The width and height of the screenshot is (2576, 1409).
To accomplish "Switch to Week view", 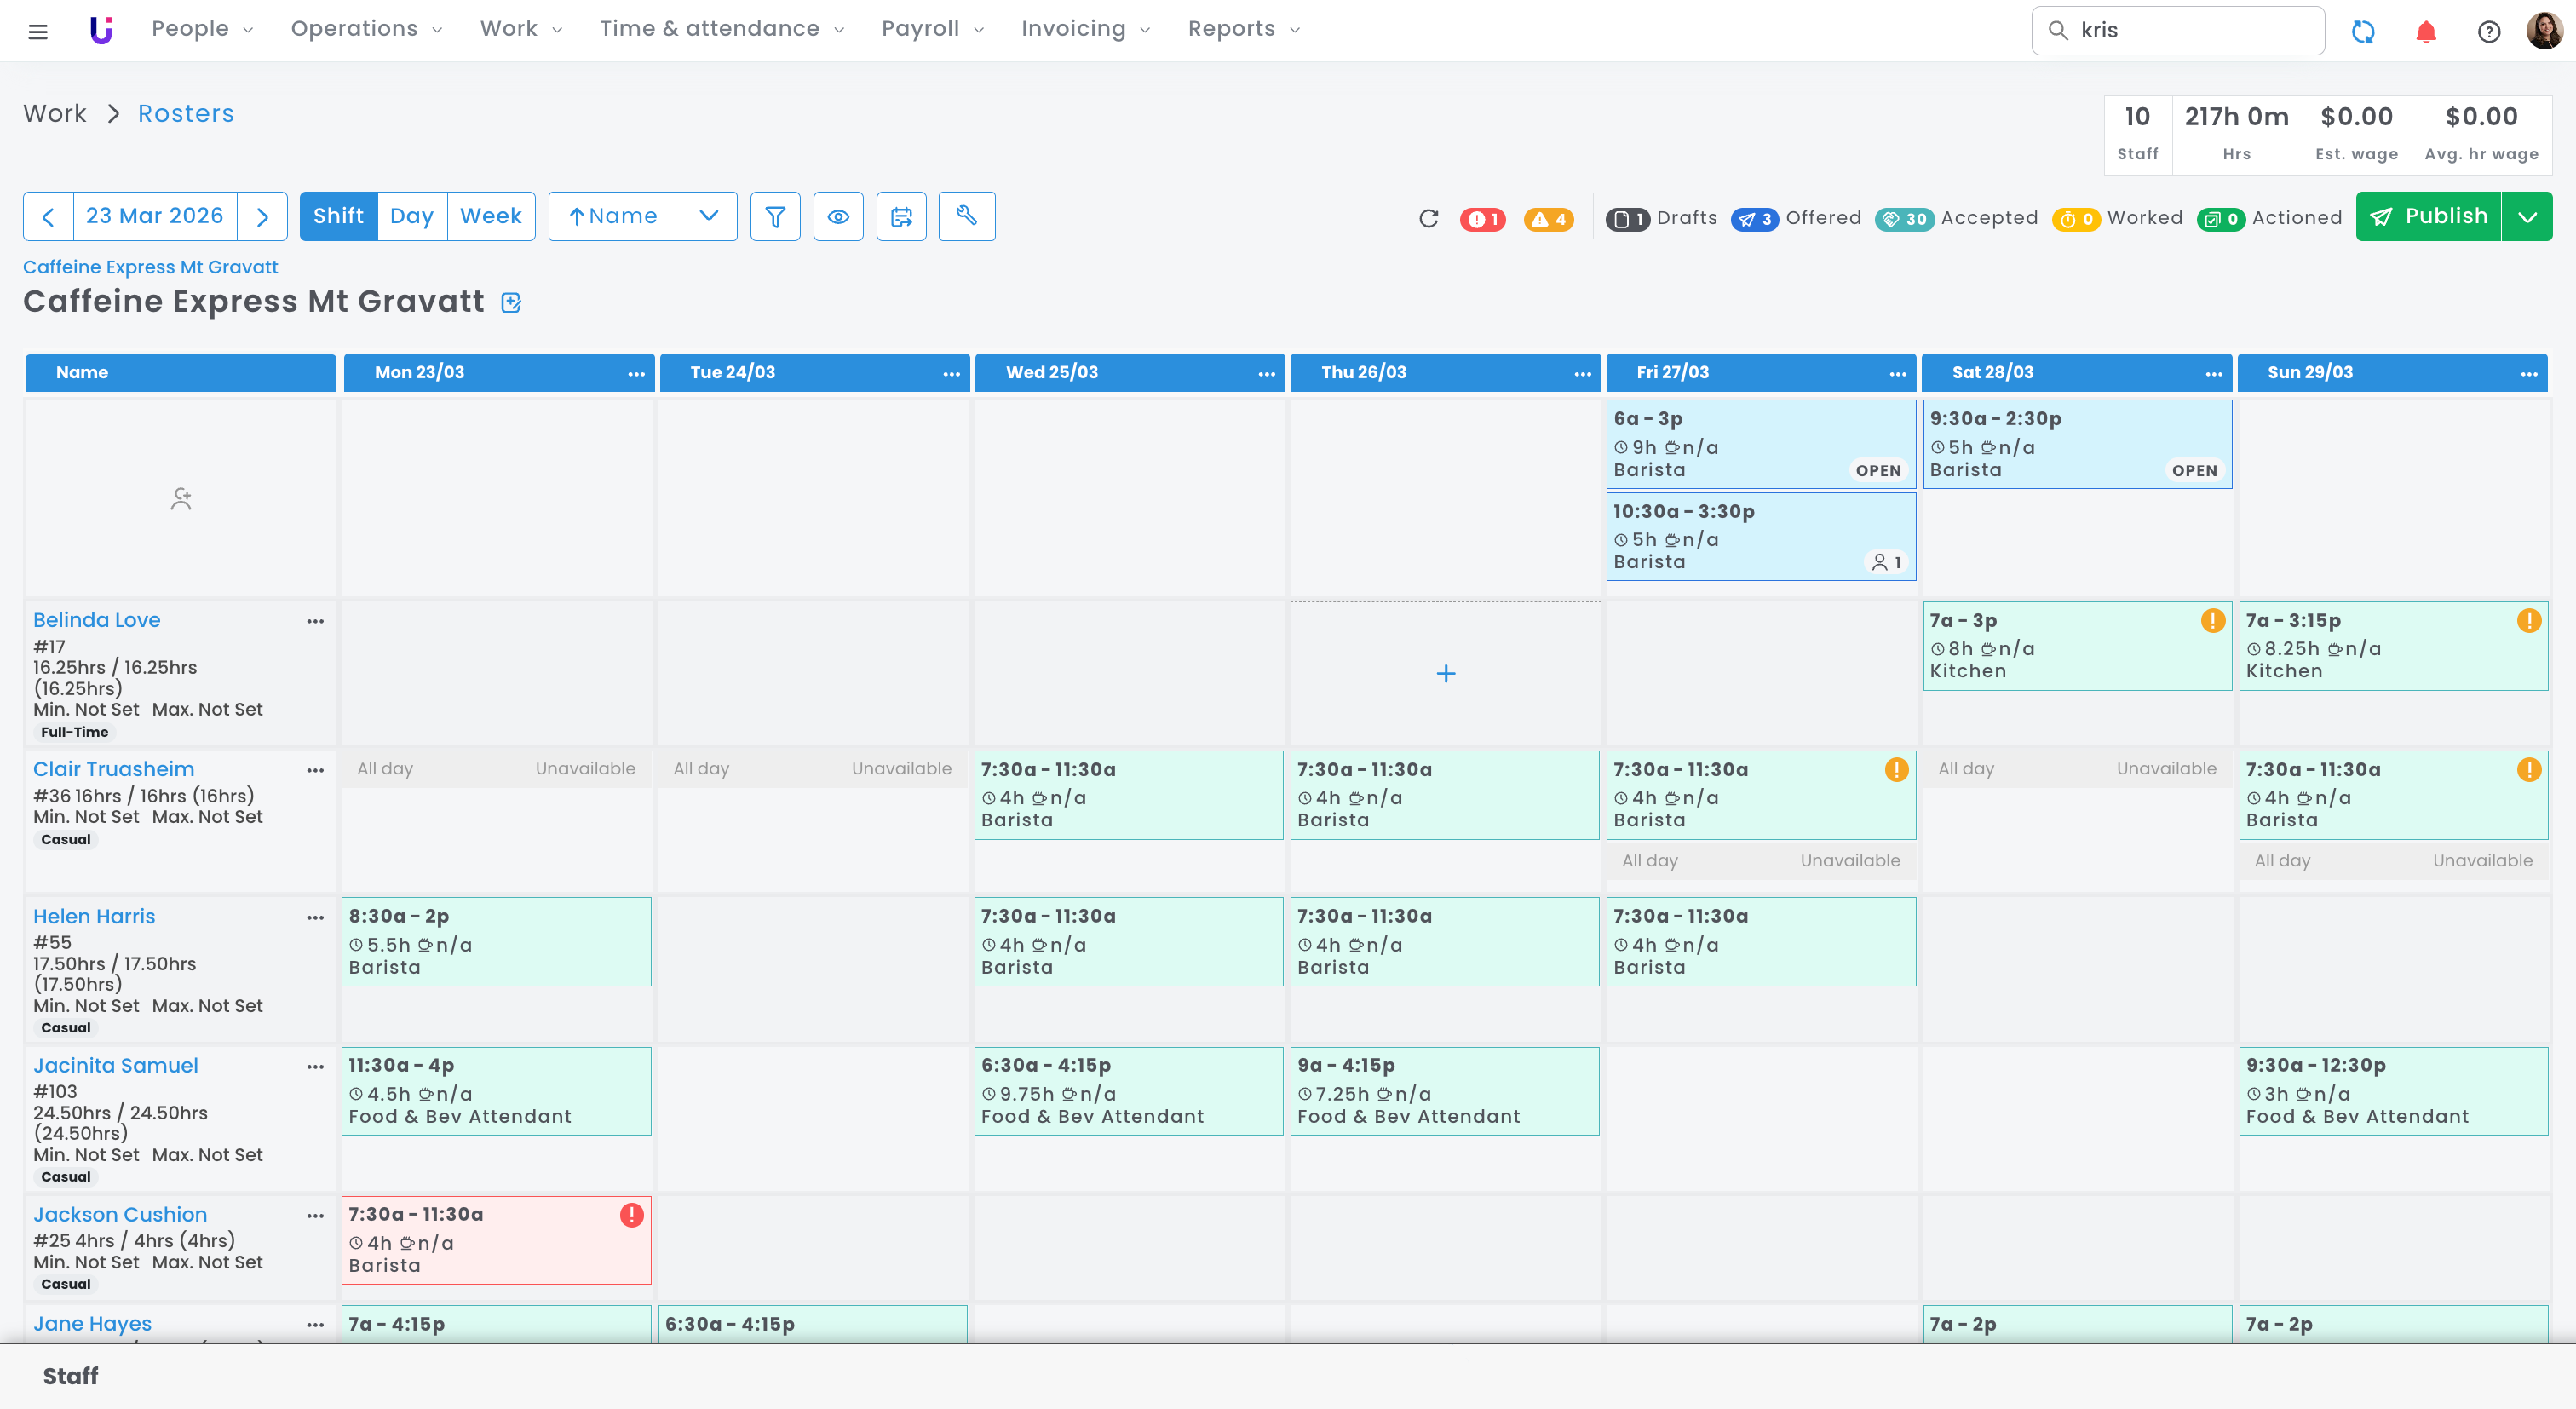I will click(490, 216).
